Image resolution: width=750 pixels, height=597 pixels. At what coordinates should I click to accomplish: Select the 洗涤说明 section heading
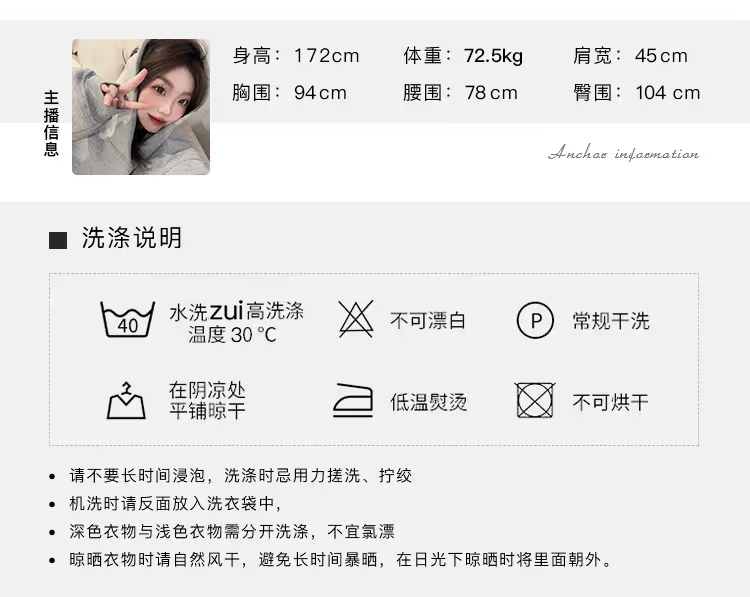click(132, 238)
